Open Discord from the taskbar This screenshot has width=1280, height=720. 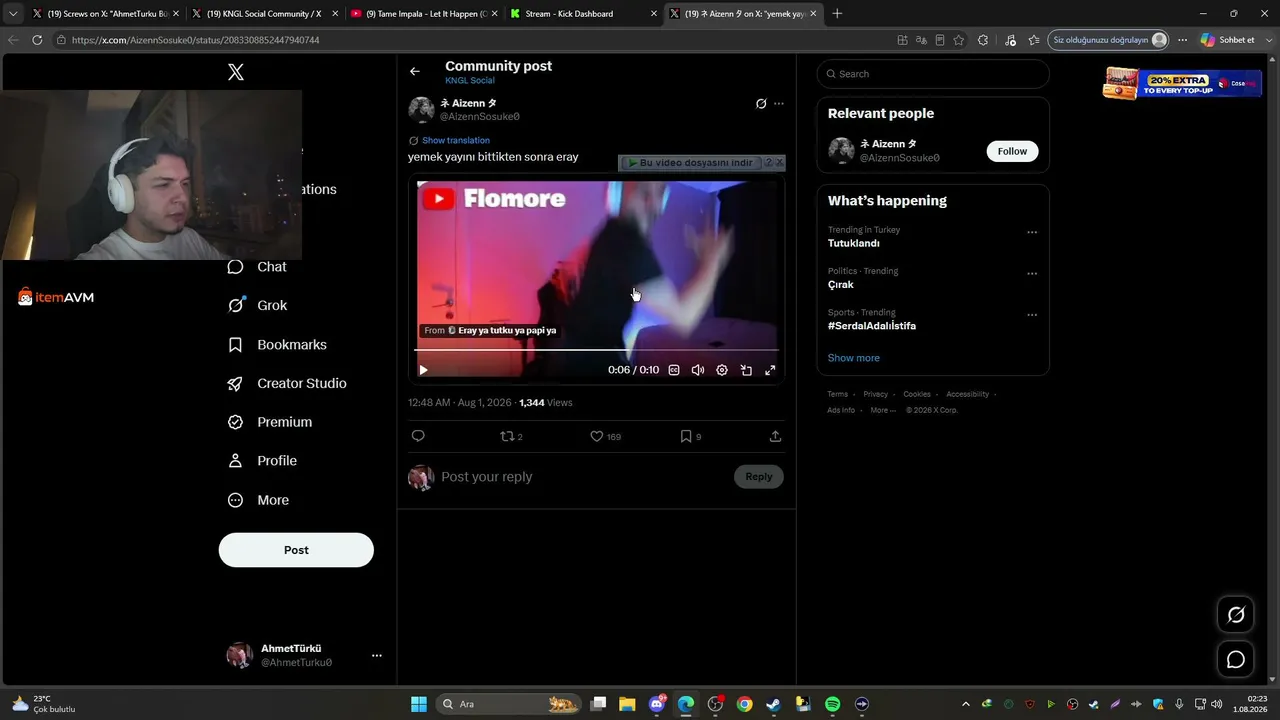tap(657, 704)
